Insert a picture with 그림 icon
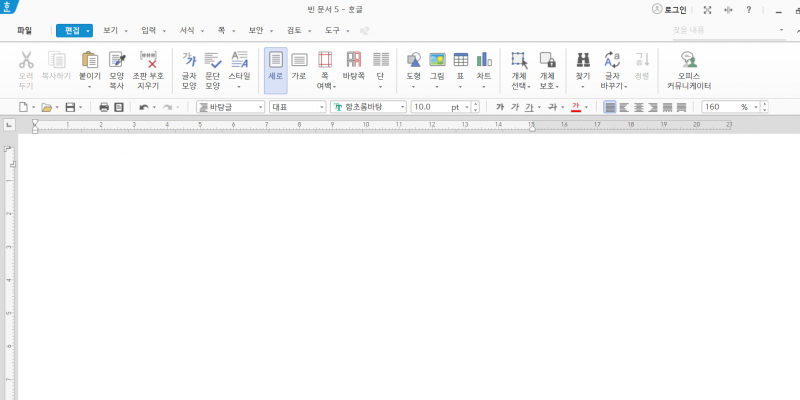This screenshot has height=400, width=800. coord(437,60)
